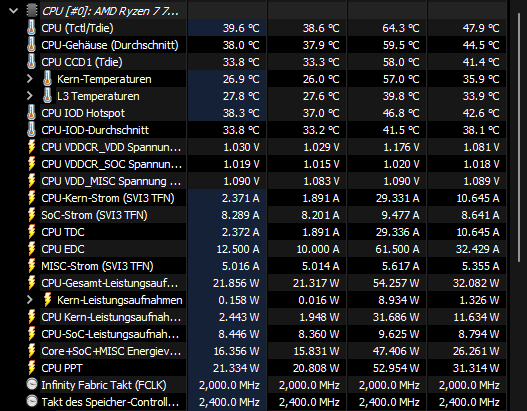527x411 pixels.
Task: Click lightning icon for CPU-Gesamt-Leistungsaufnahme
Action: pyautogui.click(x=31, y=283)
